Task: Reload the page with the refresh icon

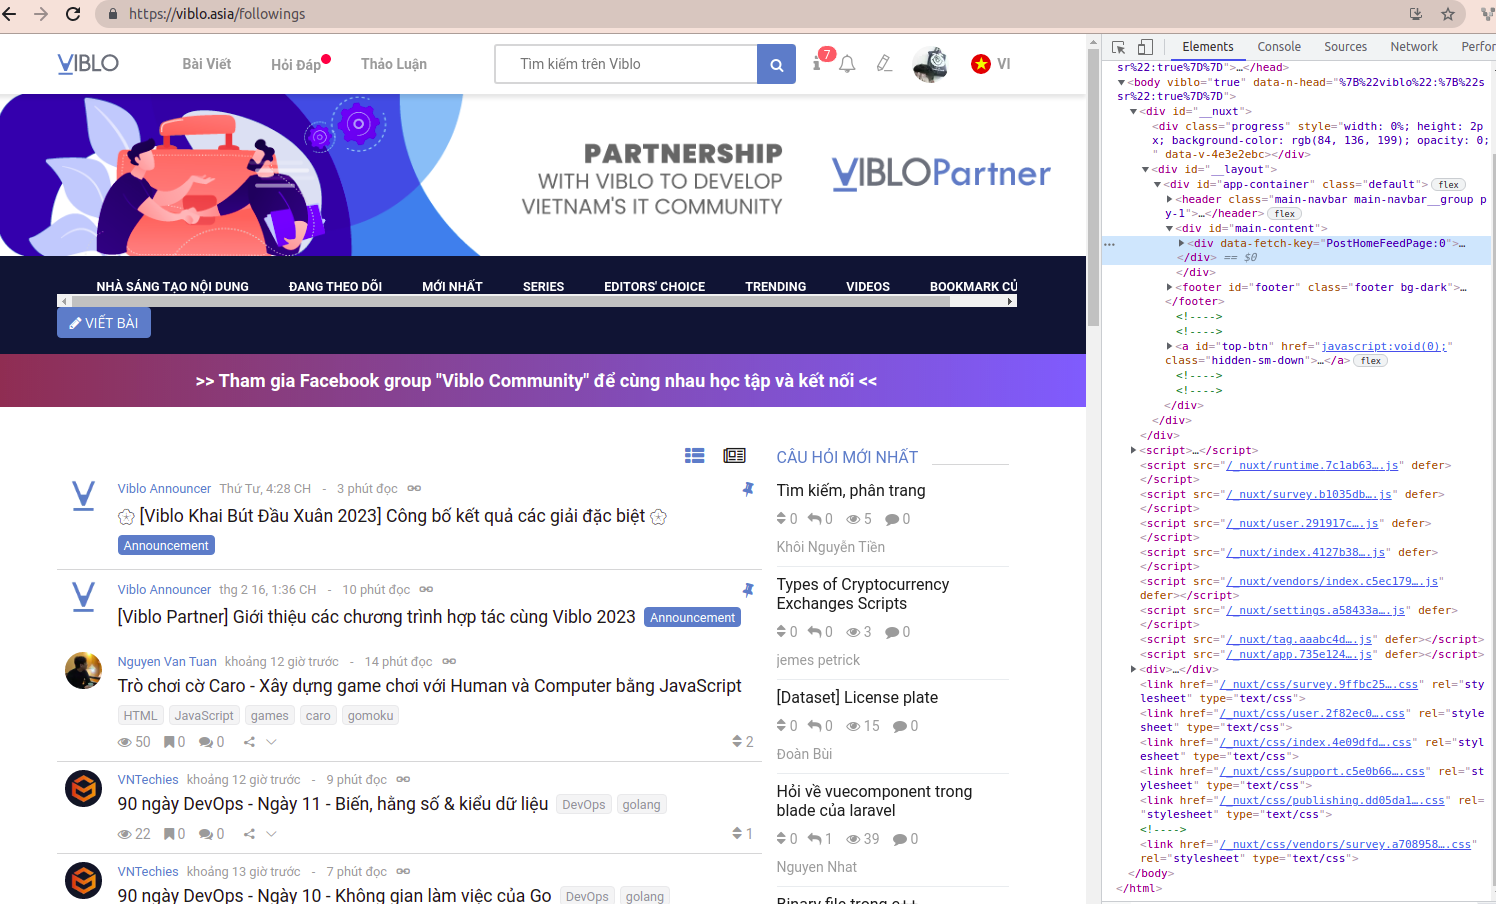Action: pyautogui.click(x=73, y=14)
